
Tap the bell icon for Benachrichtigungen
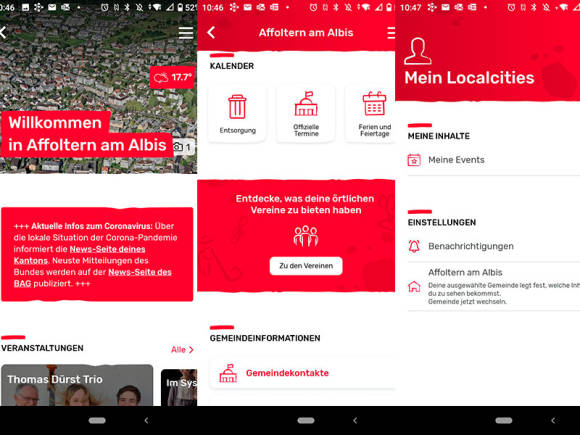pos(414,246)
